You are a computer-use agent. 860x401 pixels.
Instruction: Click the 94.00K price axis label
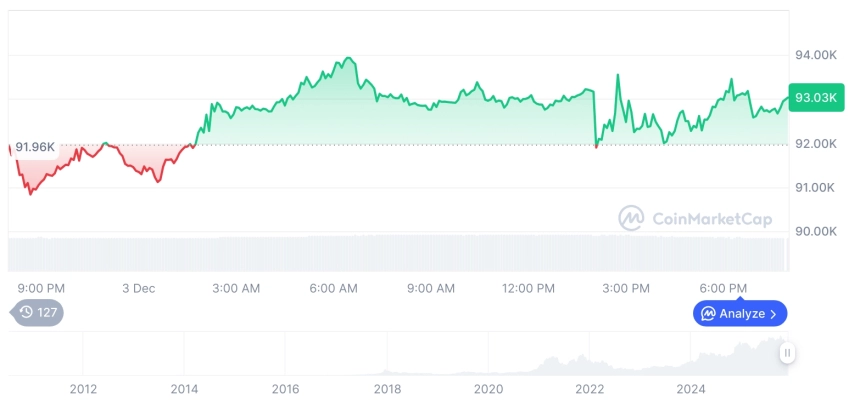click(x=815, y=56)
